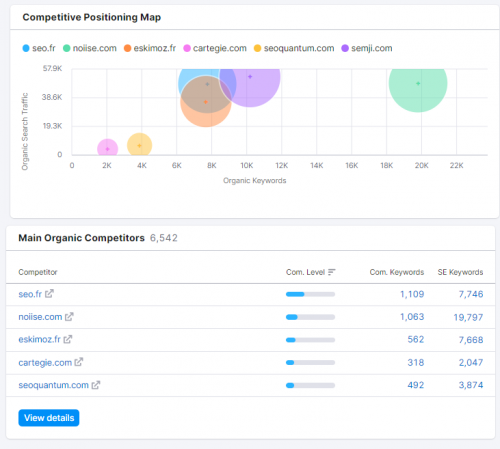
Task: Click the Competitor column header
Action: pyautogui.click(x=38, y=272)
